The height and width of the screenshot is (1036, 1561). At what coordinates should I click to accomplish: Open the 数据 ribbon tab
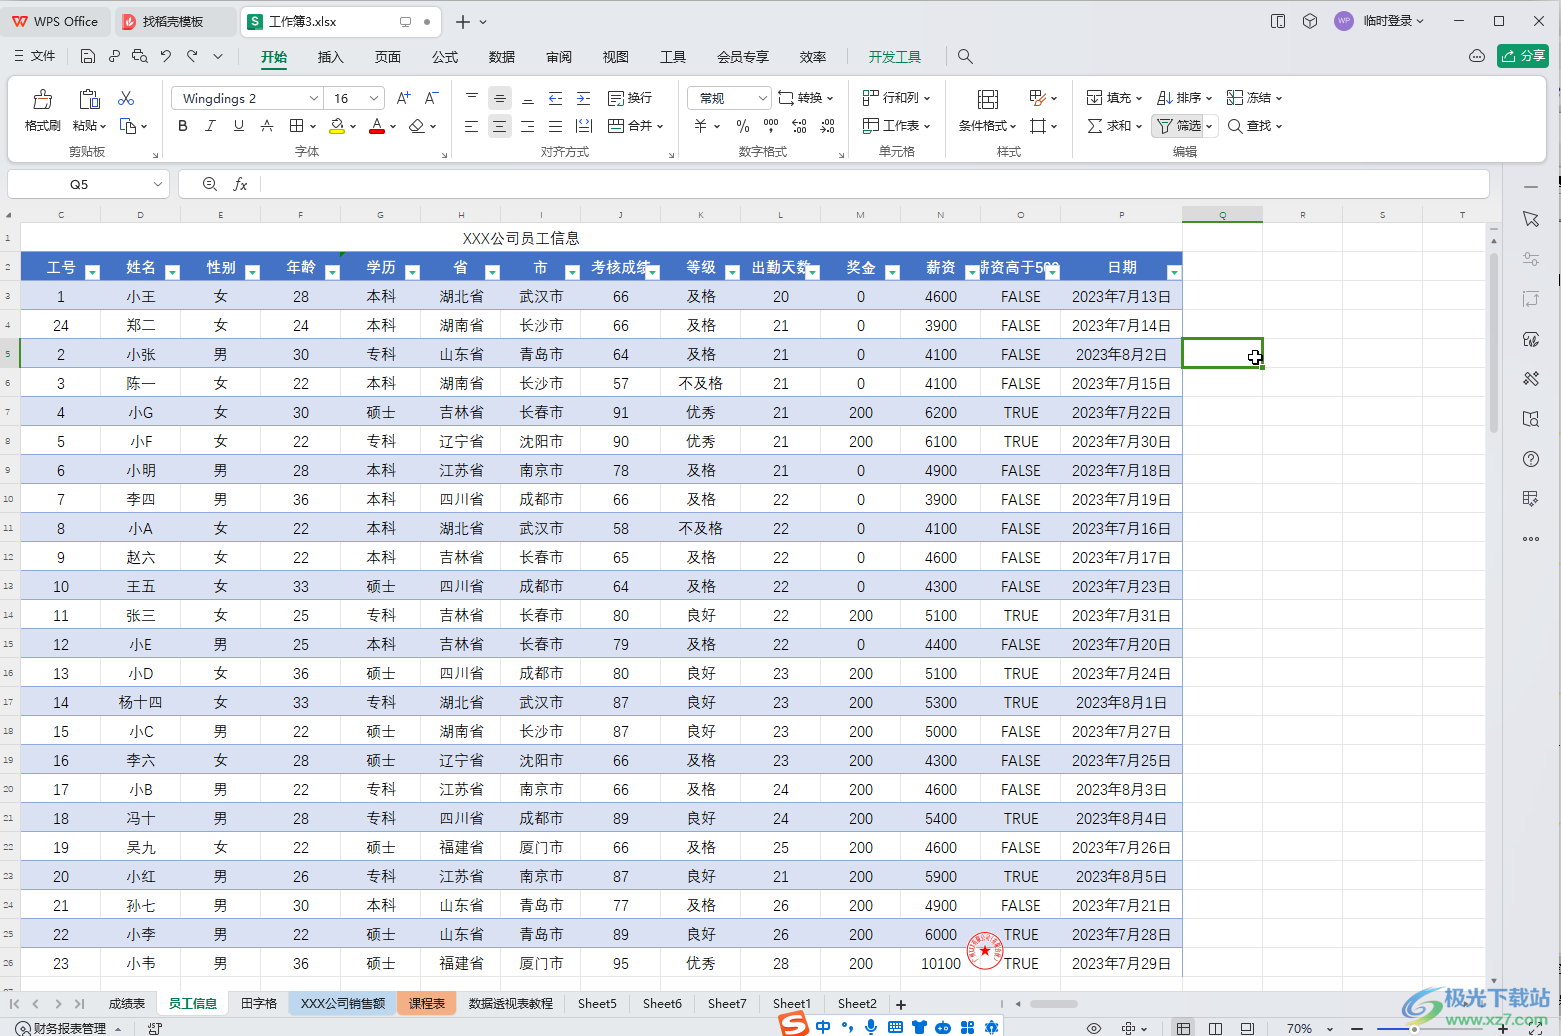[x=502, y=57]
